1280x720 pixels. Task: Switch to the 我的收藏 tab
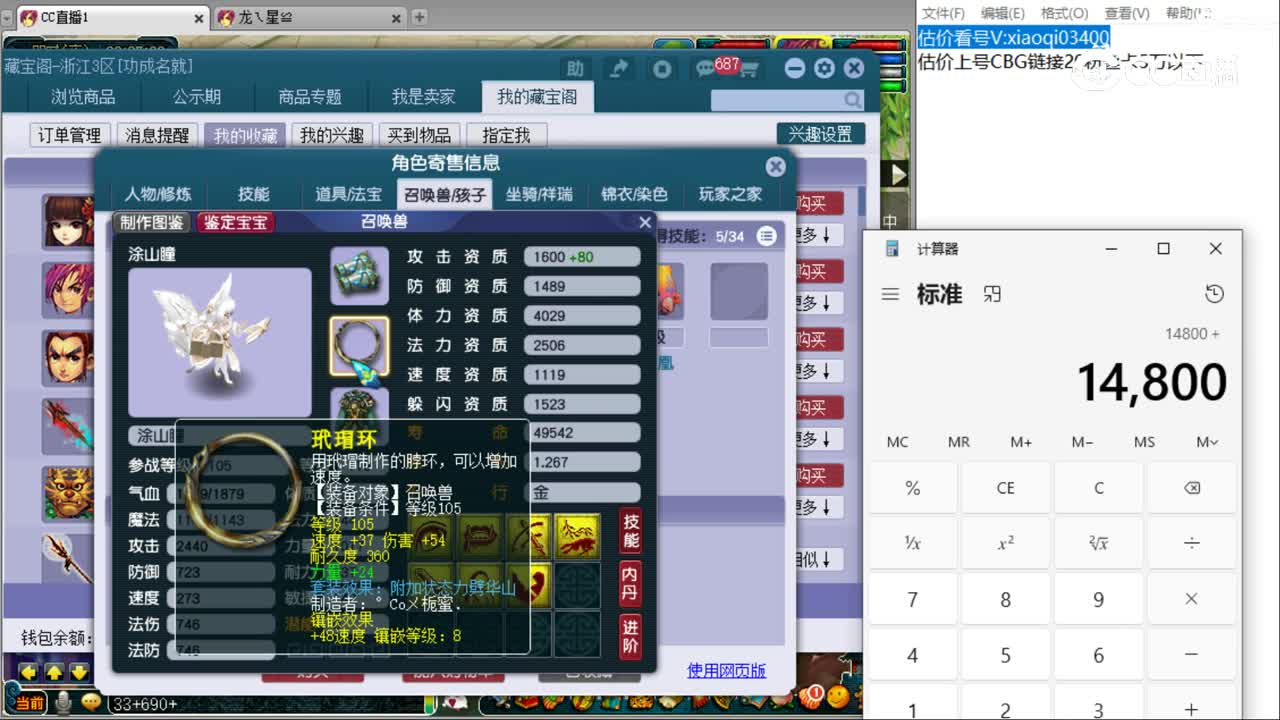click(x=245, y=134)
